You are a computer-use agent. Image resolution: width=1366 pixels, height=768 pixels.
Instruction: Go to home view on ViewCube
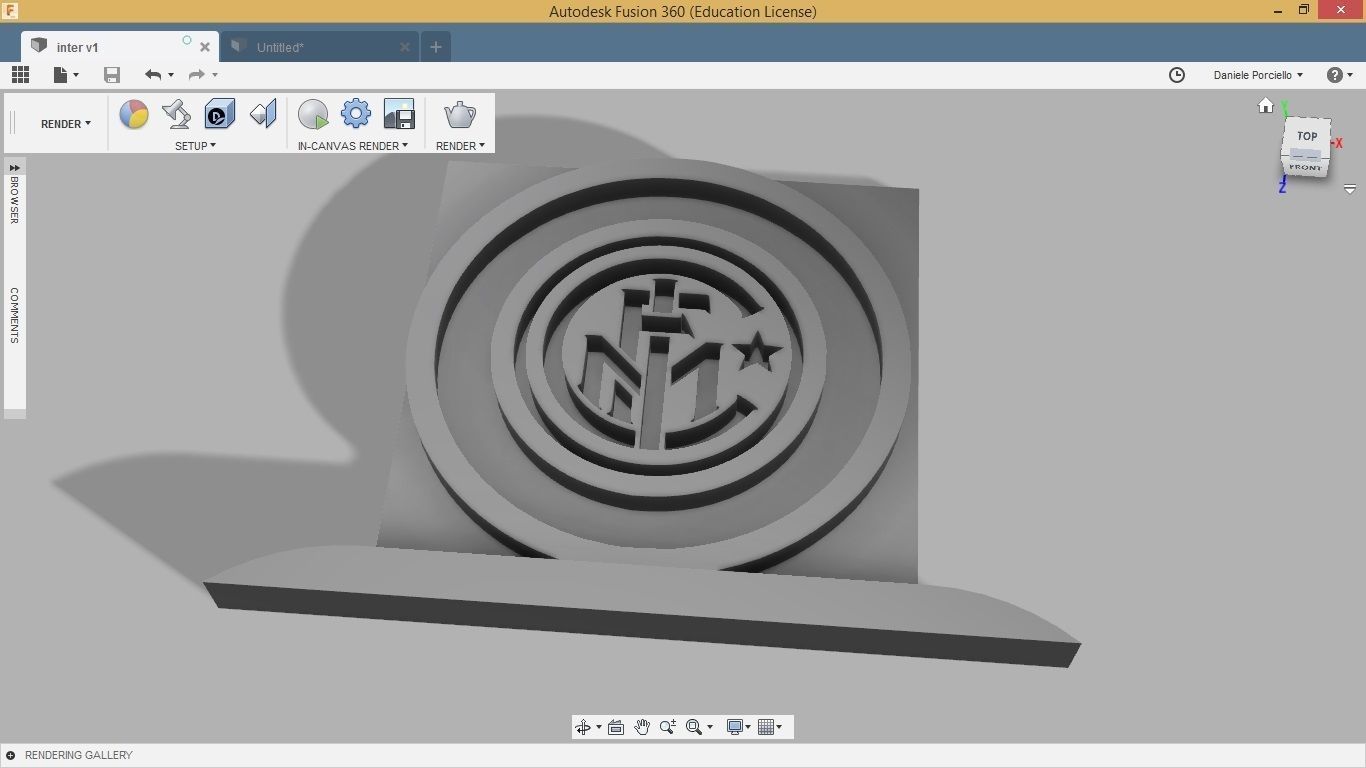(x=1266, y=106)
